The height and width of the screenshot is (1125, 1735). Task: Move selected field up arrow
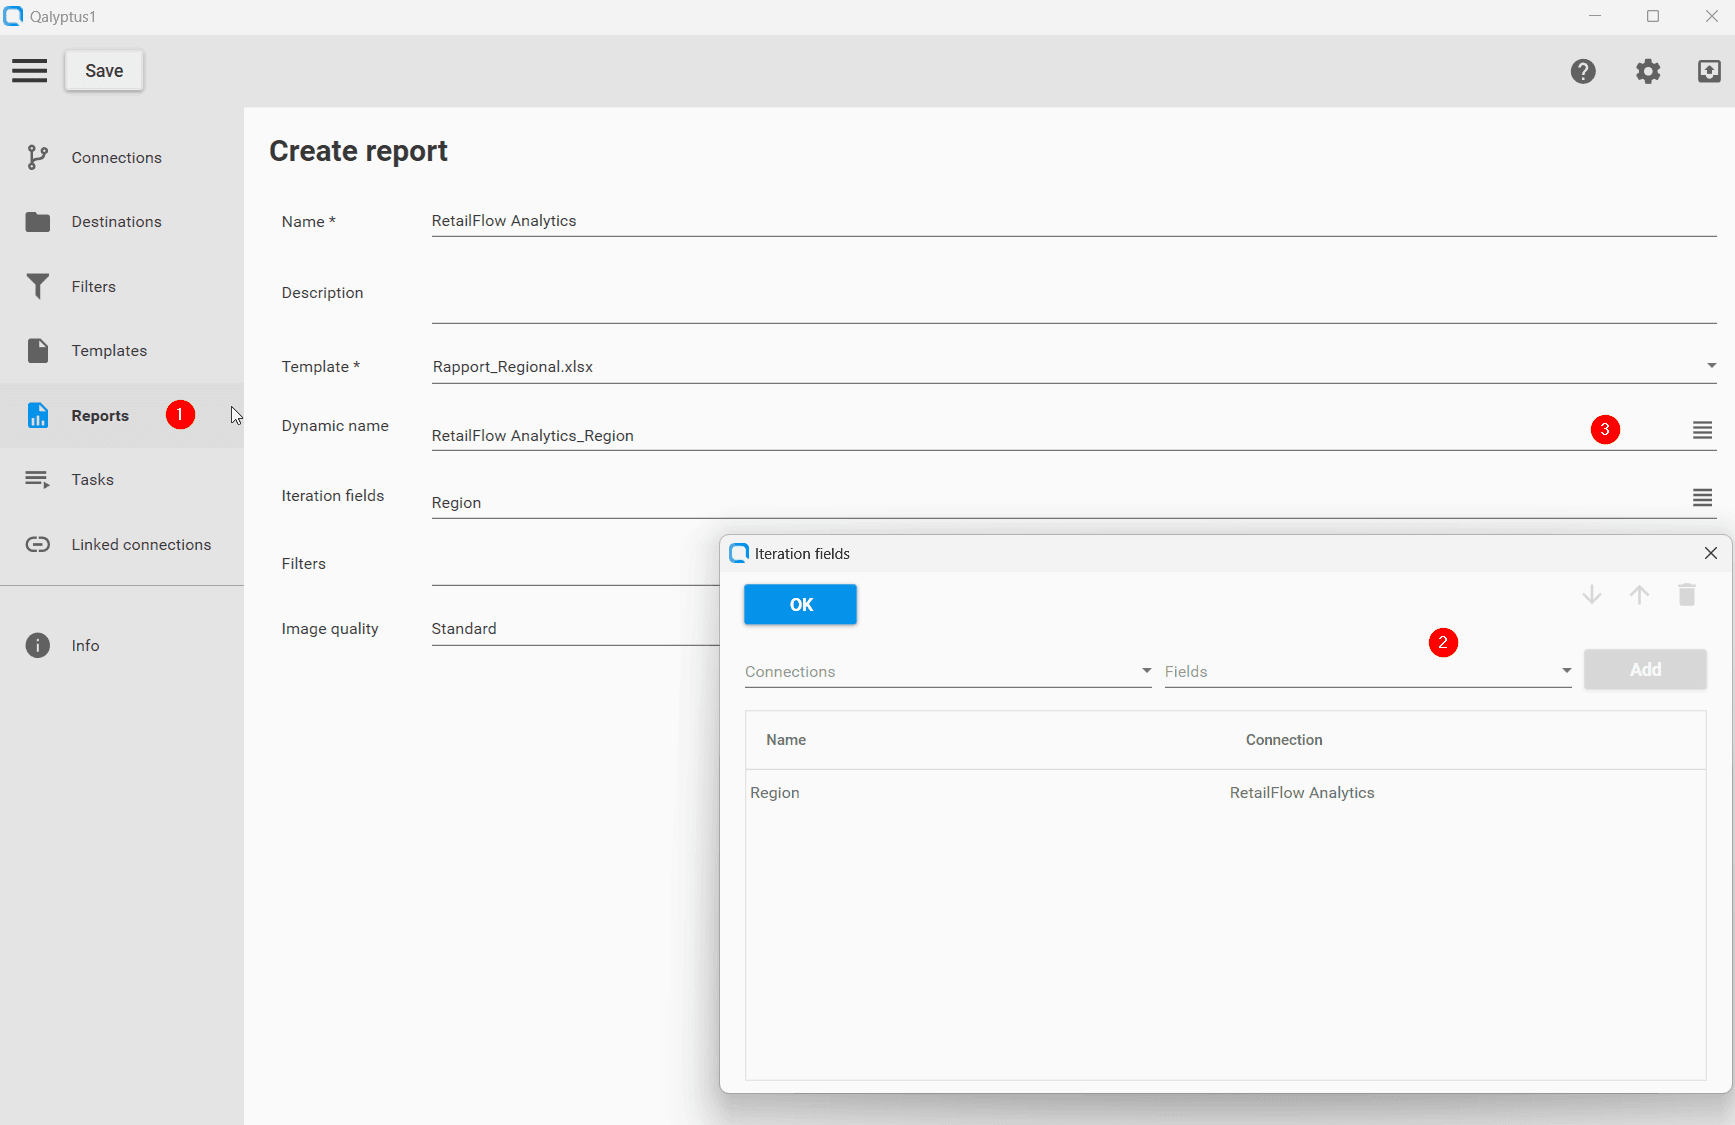point(1639,595)
